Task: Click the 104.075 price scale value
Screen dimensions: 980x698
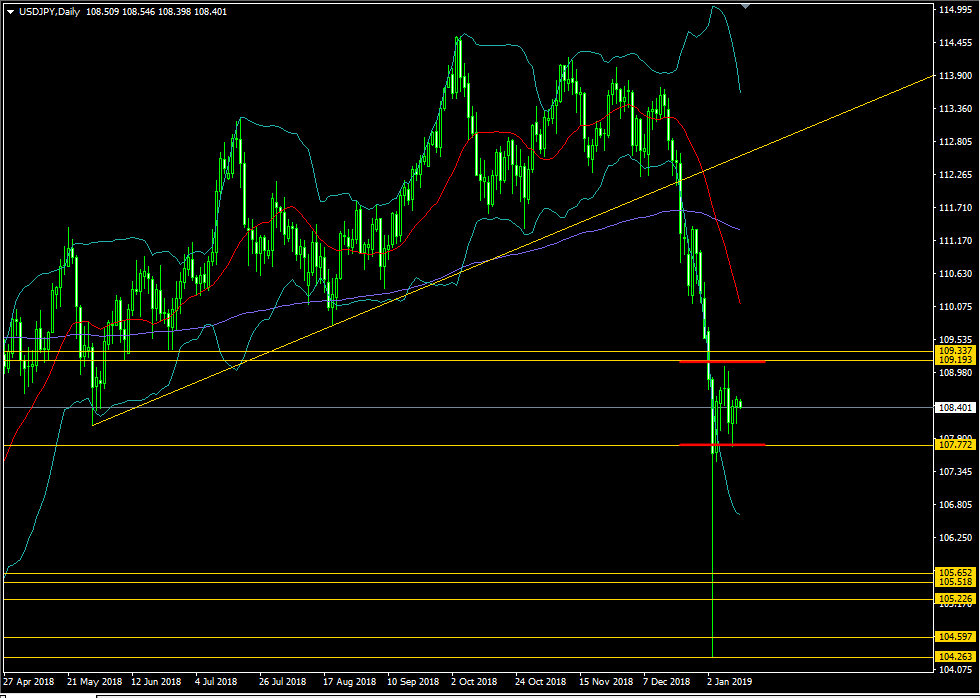Action: point(956,670)
